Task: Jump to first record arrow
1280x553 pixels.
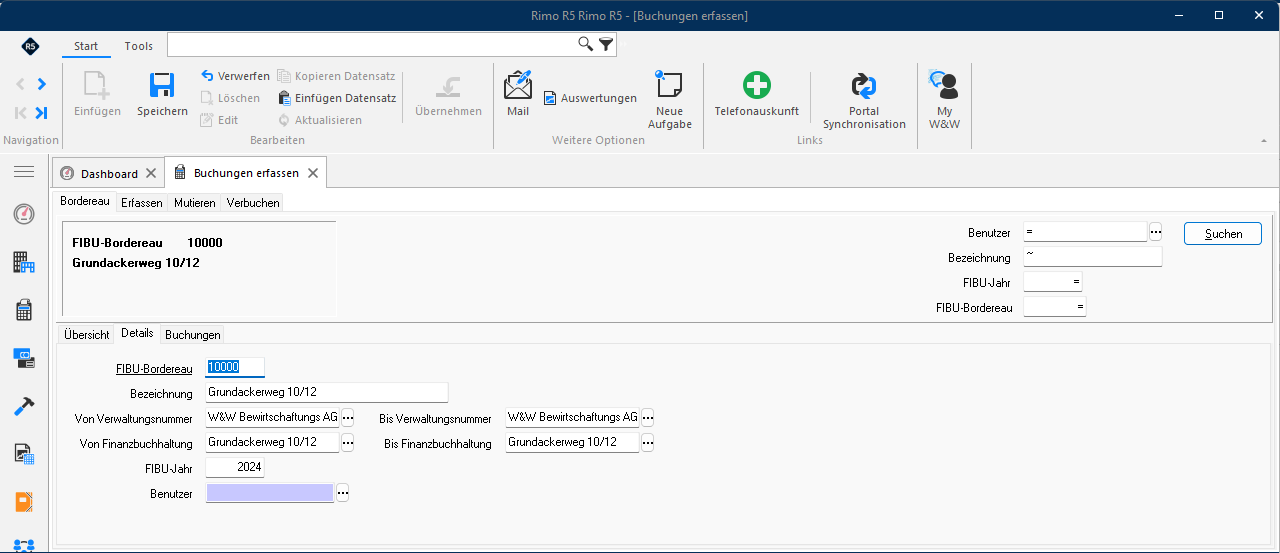Action: [x=21, y=113]
